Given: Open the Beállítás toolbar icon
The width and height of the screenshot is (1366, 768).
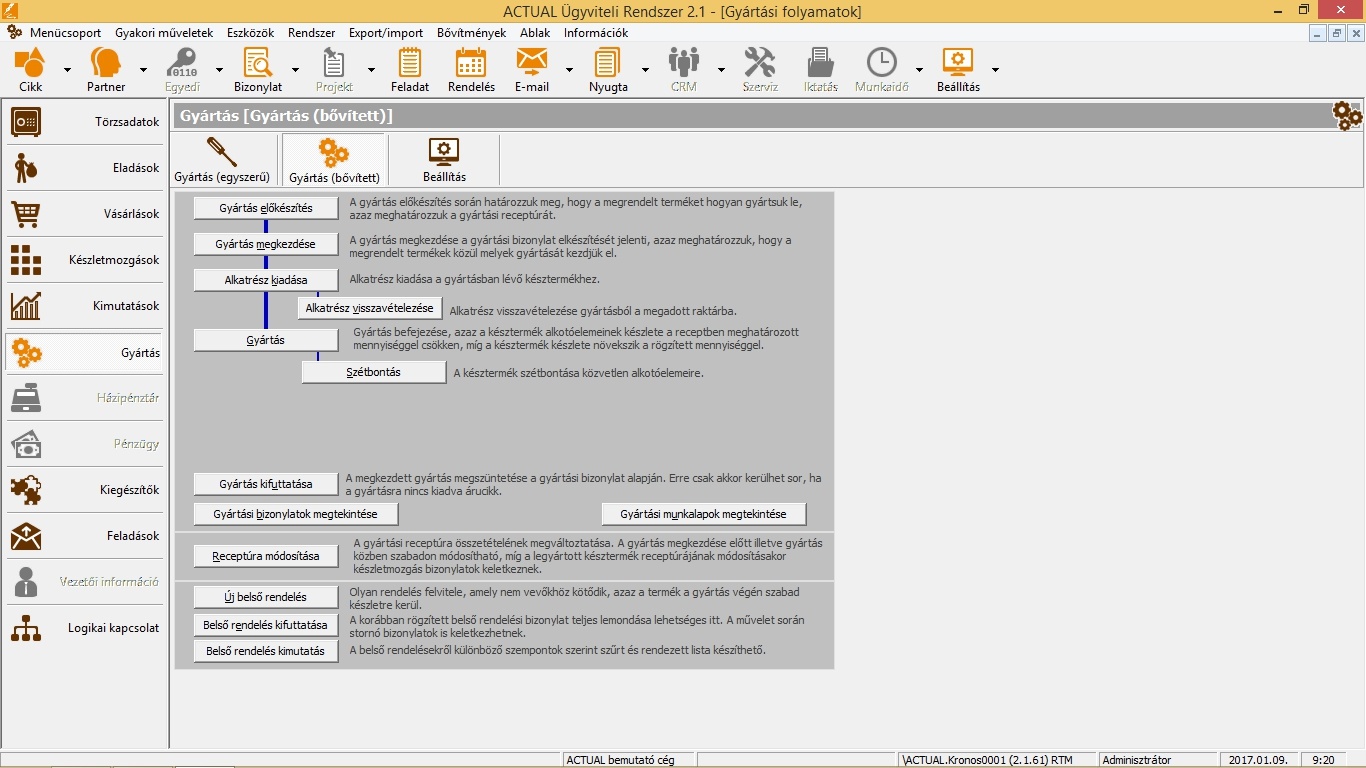Looking at the screenshot, I should point(958,69).
